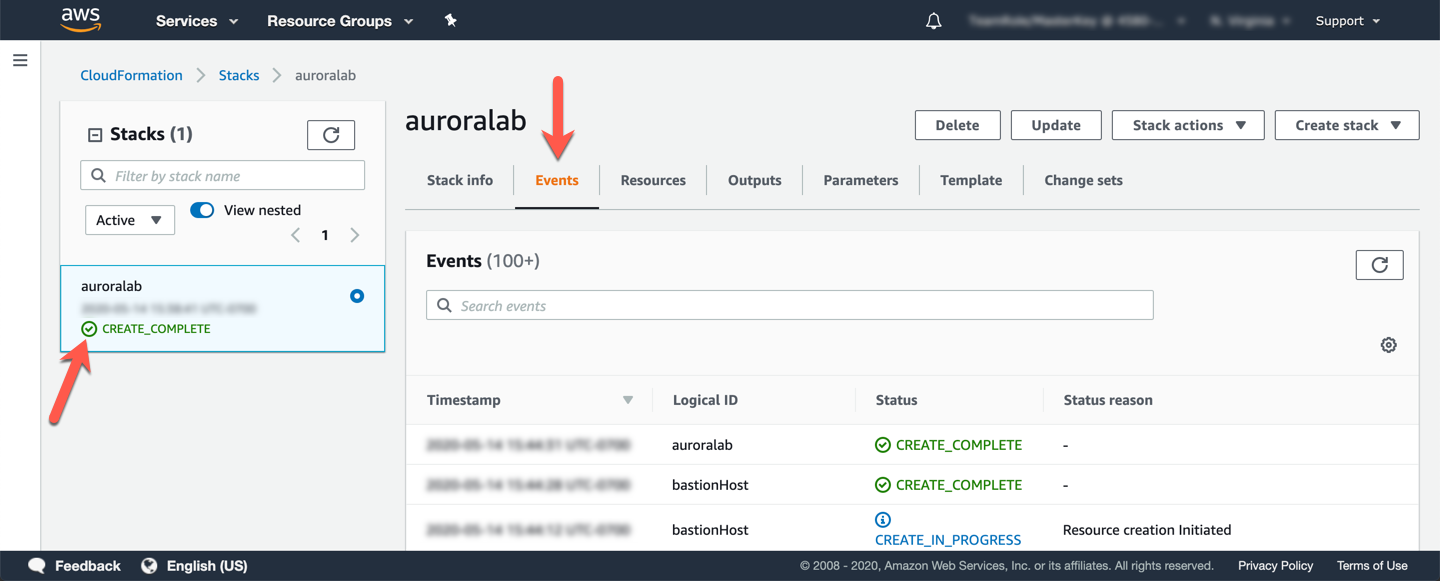Switch to the Template tab
1440x581 pixels.
971,180
